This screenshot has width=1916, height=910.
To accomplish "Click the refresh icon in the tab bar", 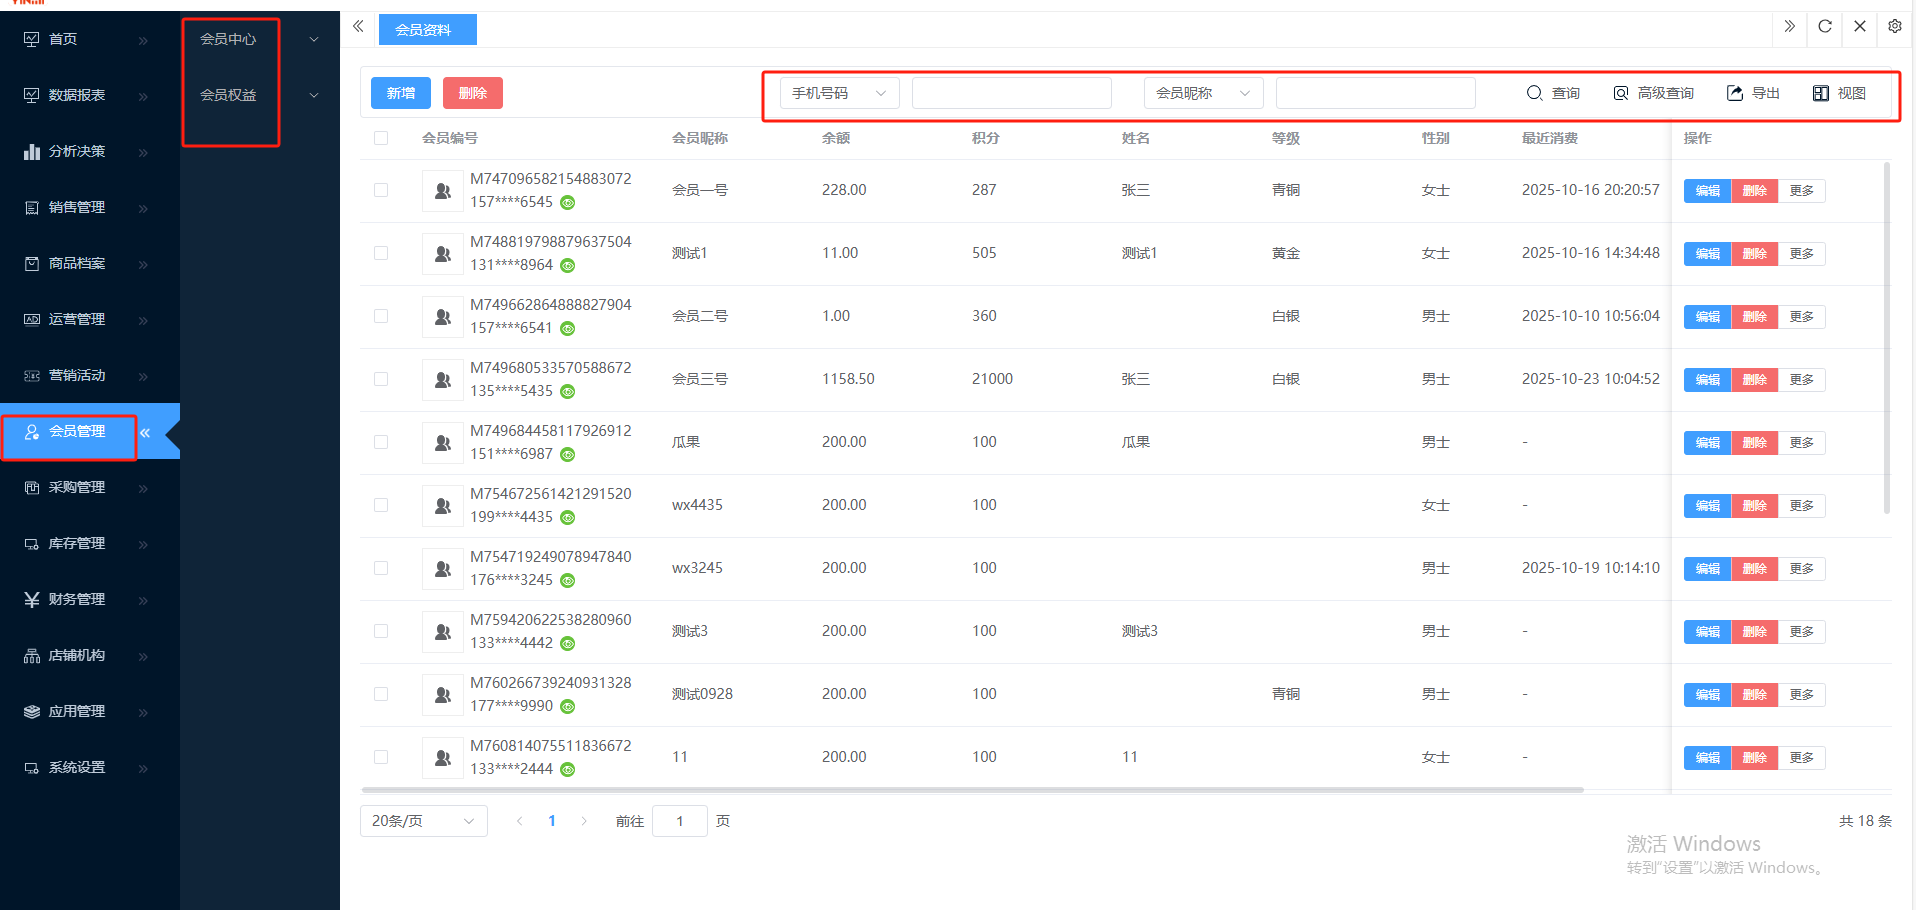I will coord(1824,27).
